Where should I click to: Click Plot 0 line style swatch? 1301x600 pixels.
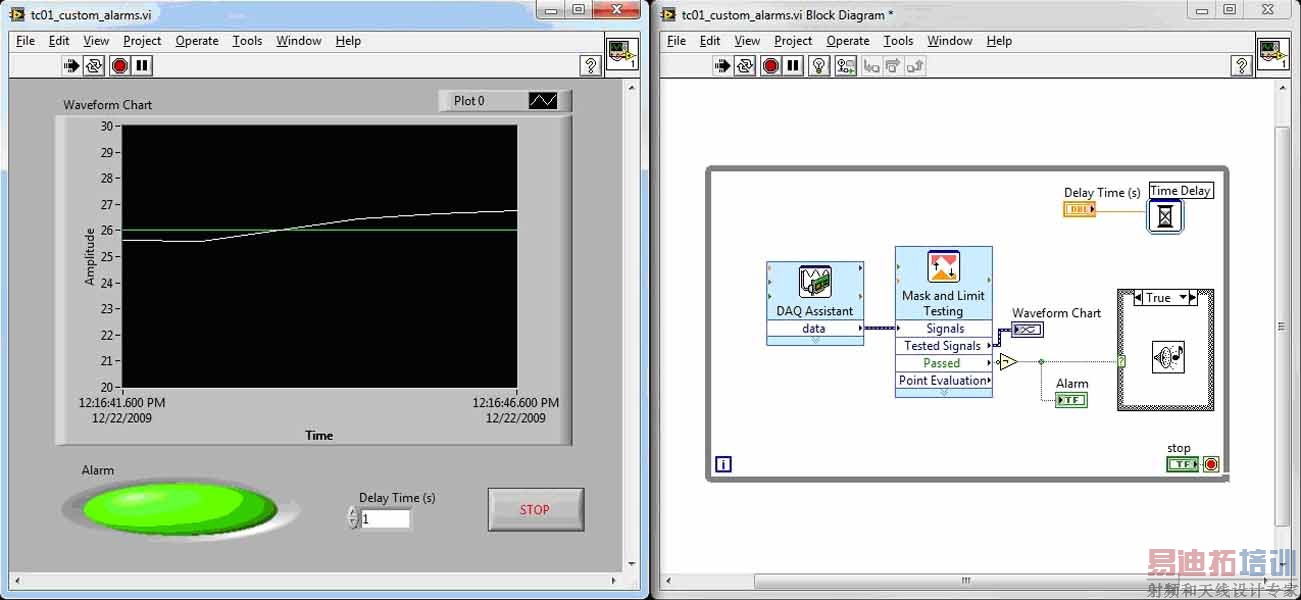pyautogui.click(x=543, y=101)
